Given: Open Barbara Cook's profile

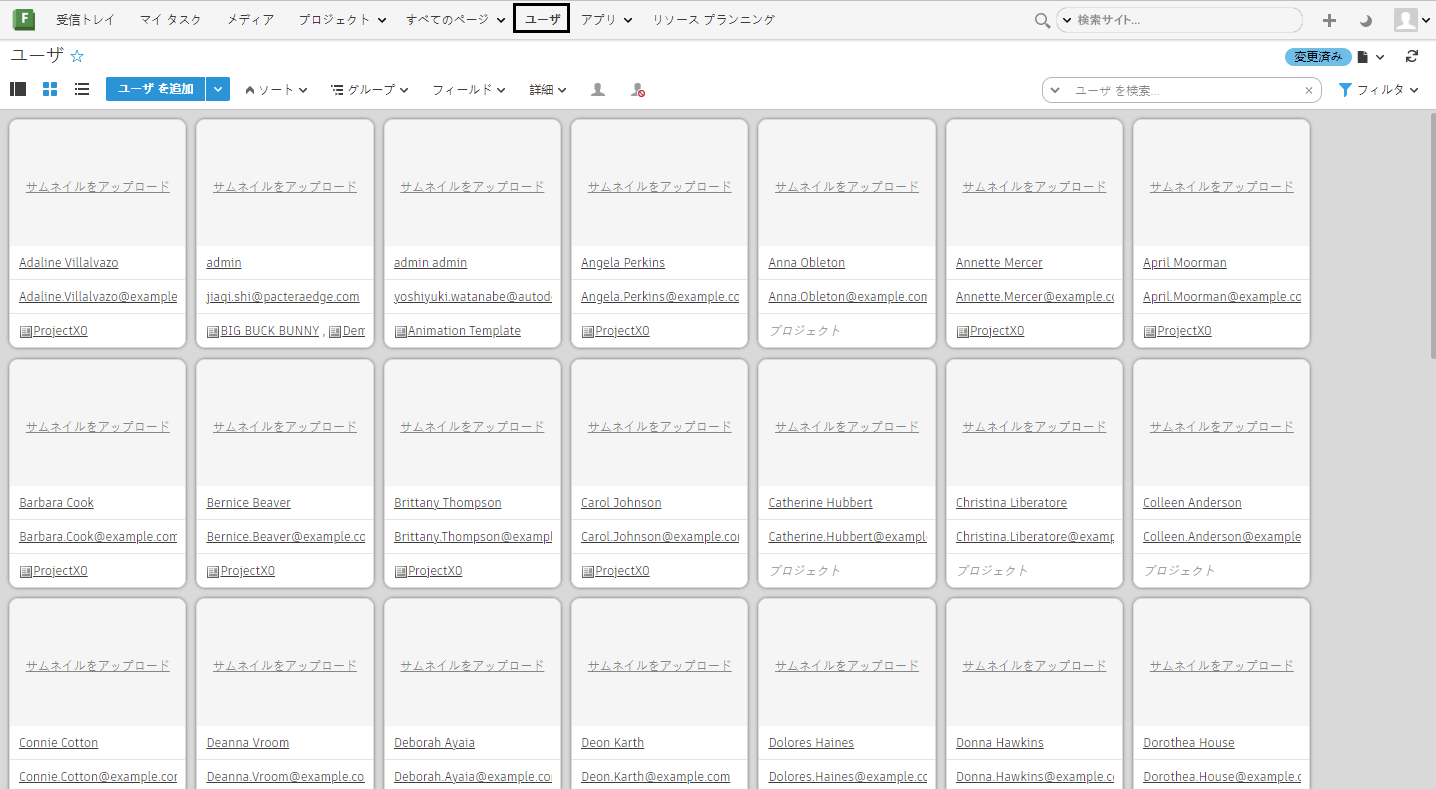Looking at the screenshot, I should [57, 503].
